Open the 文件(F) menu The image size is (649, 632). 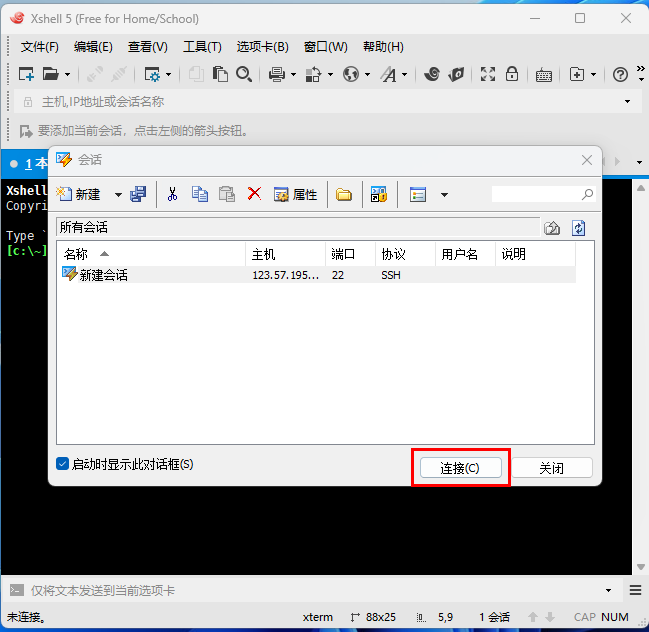(40, 47)
